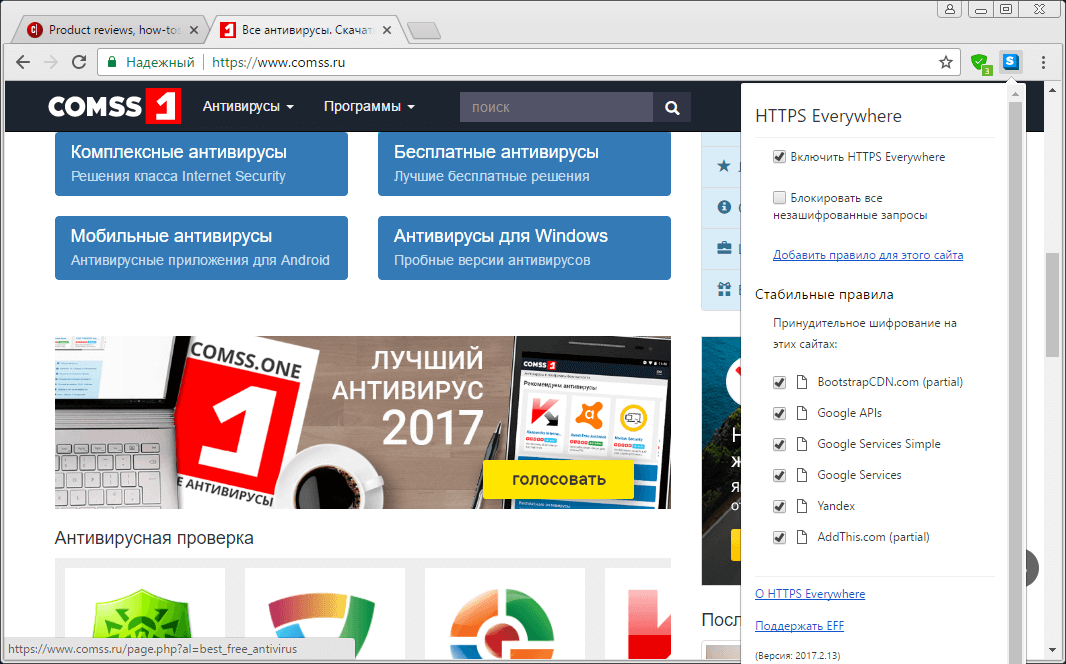Click the version text 2017.2.13
The image size is (1066, 664).
click(797, 656)
